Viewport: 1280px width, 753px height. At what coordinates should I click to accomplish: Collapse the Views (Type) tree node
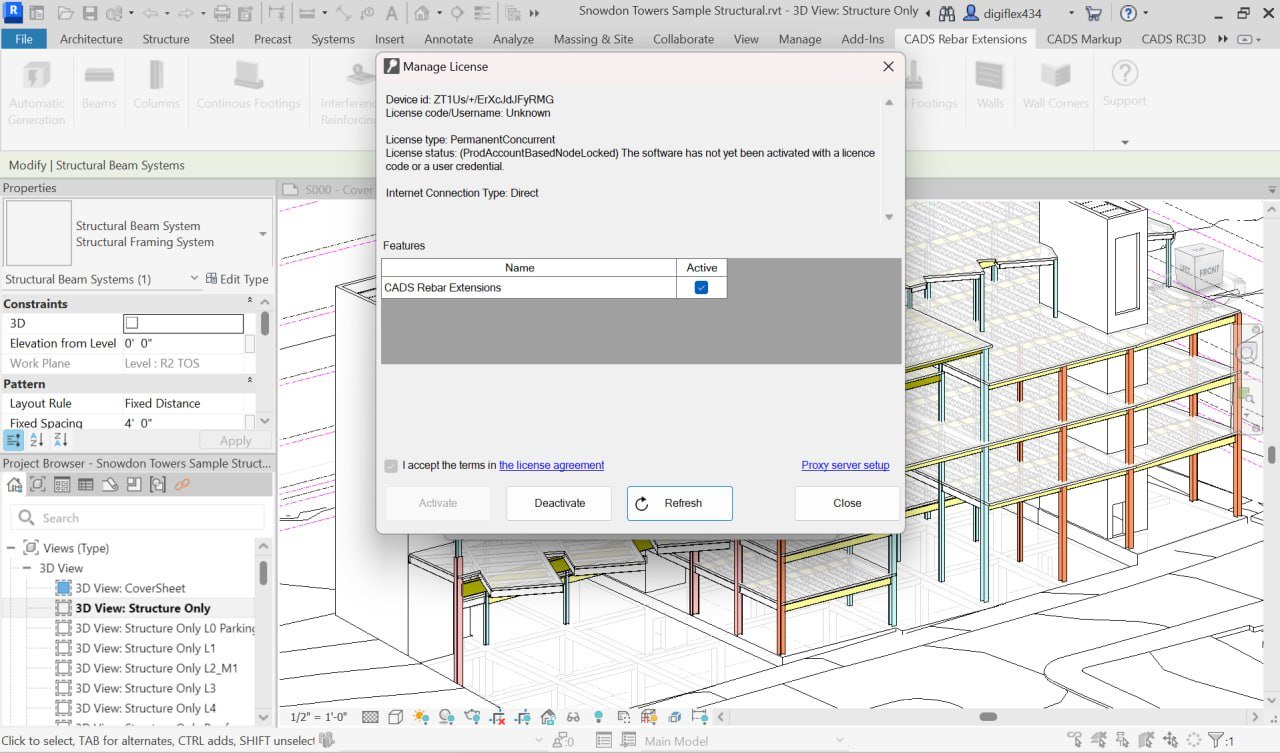[11, 548]
